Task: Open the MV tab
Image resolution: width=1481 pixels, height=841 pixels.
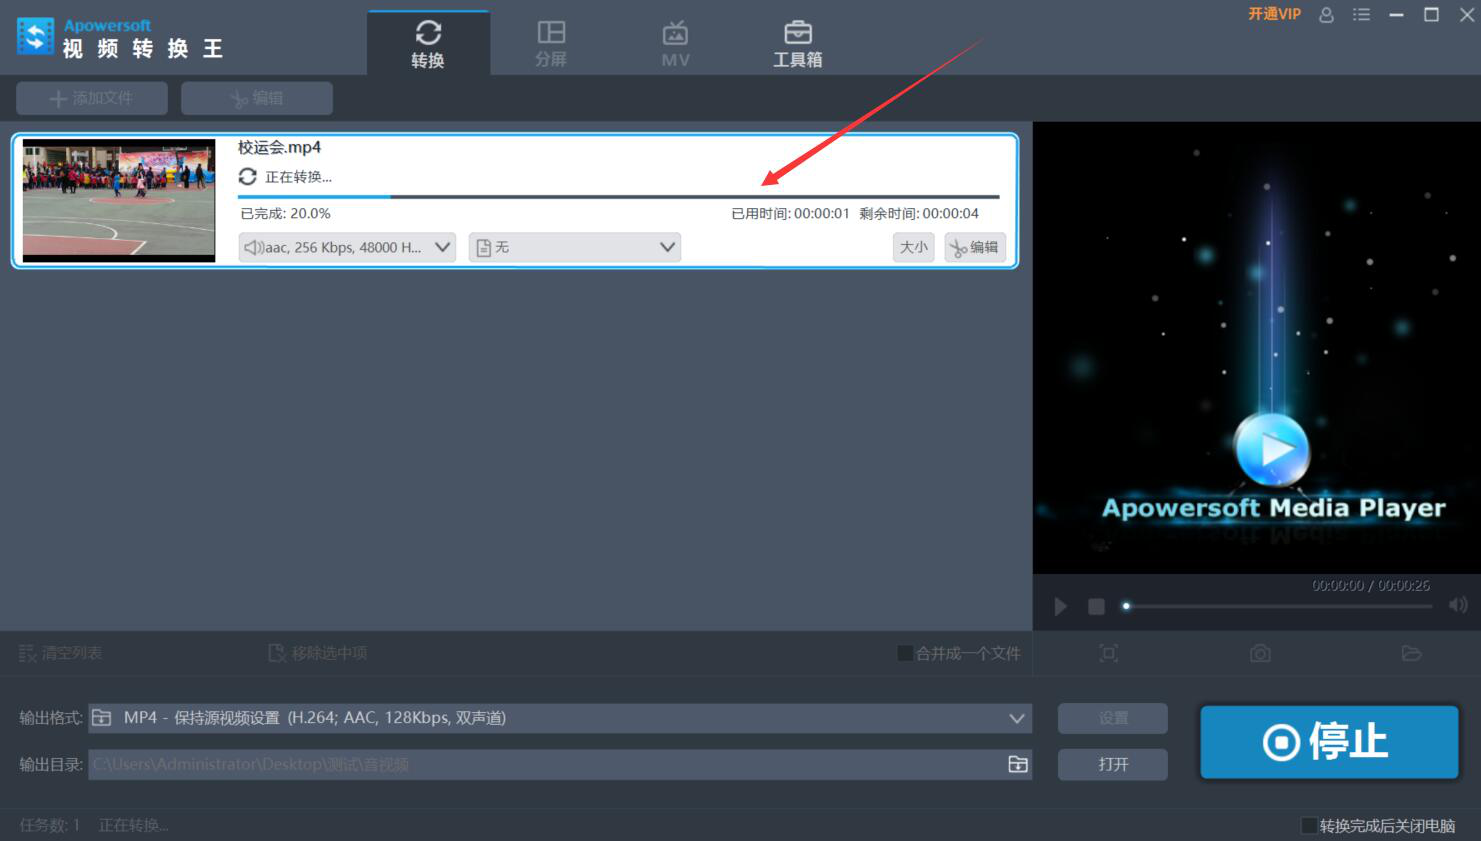Action: click(675, 44)
